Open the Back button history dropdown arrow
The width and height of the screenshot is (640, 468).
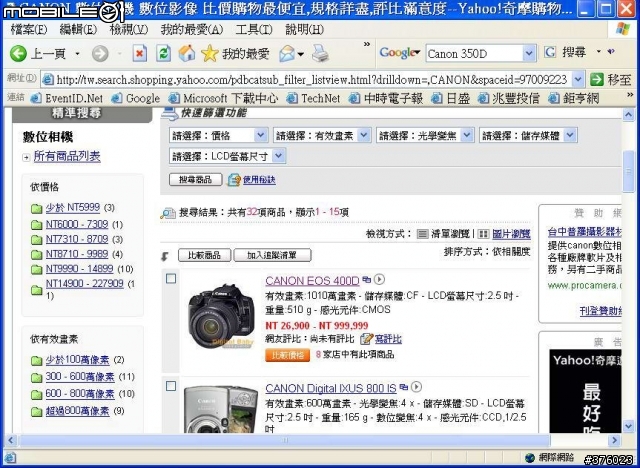[x=77, y=53]
